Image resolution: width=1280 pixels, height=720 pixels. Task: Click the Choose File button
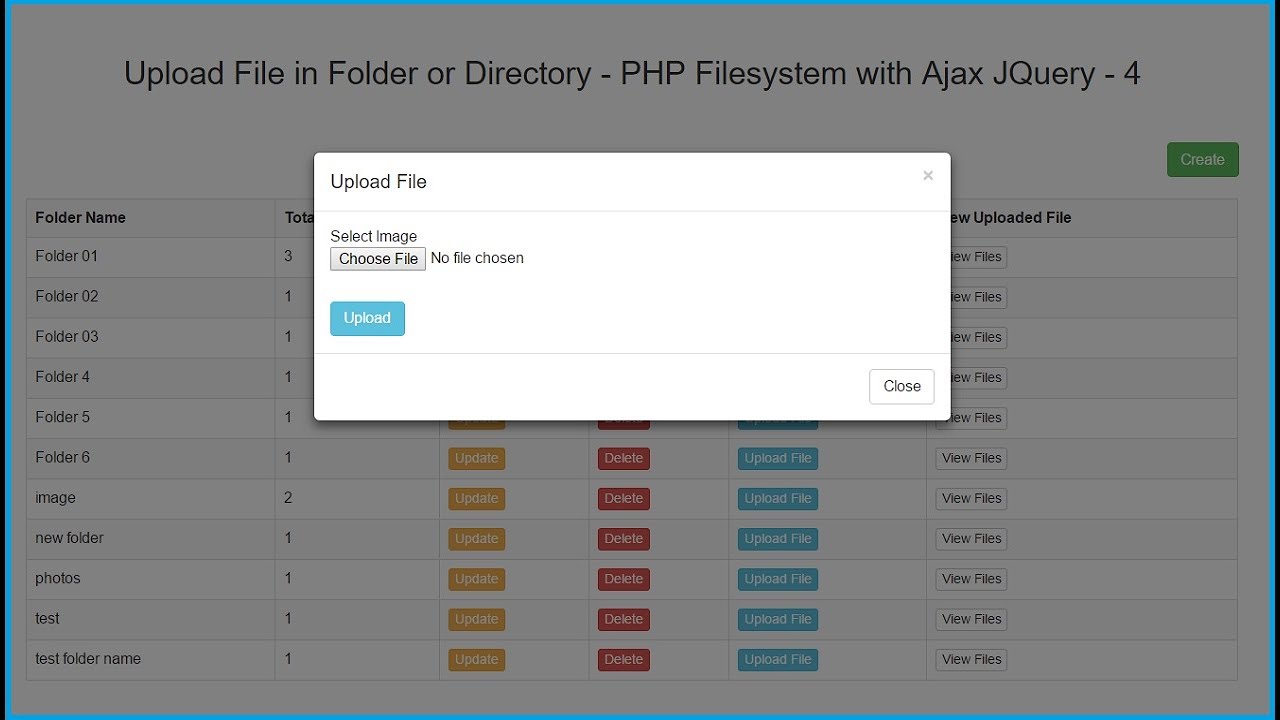tap(378, 259)
